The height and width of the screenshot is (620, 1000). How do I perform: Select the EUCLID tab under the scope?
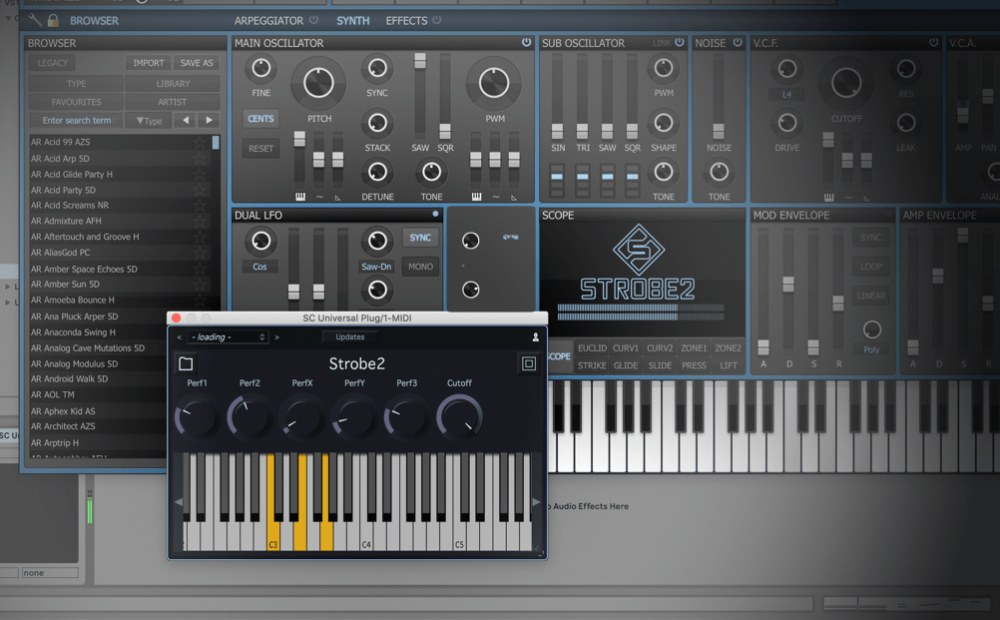click(x=592, y=348)
